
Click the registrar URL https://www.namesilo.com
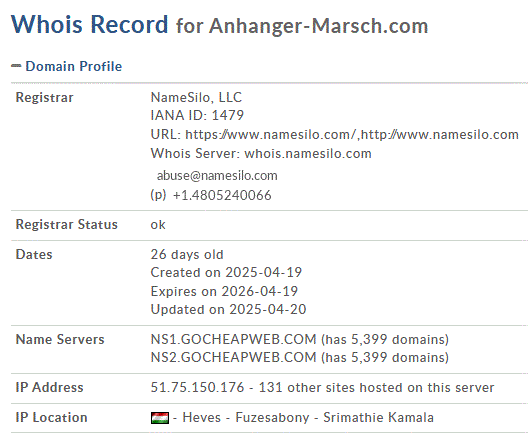point(271,134)
